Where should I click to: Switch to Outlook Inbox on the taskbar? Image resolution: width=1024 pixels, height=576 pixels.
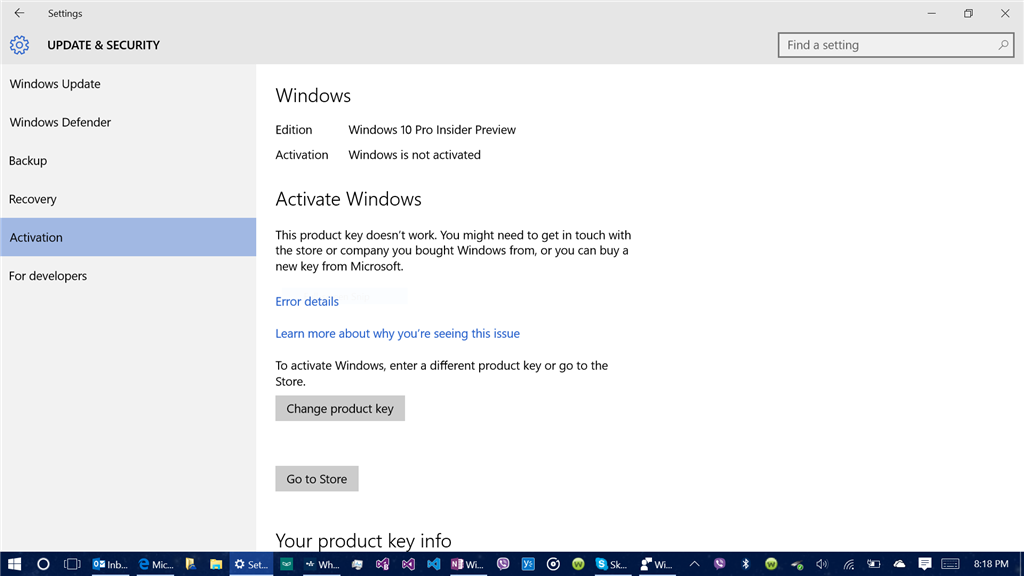coord(110,564)
